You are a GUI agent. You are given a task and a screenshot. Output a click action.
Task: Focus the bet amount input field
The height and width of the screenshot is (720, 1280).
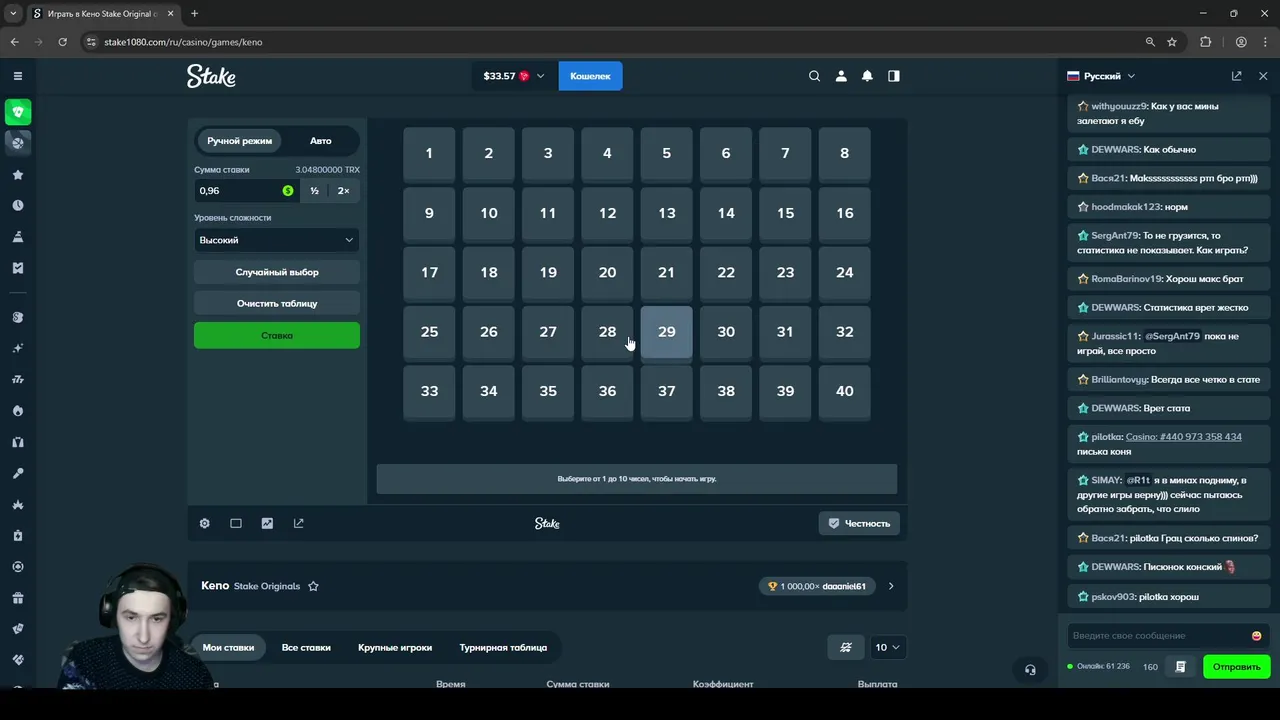point(246,191)
